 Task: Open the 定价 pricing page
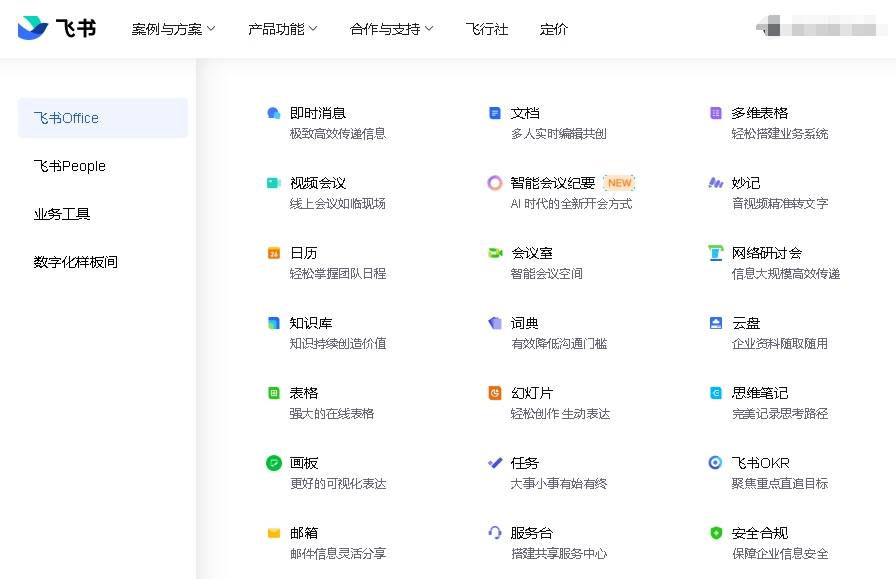click(553, 29)
